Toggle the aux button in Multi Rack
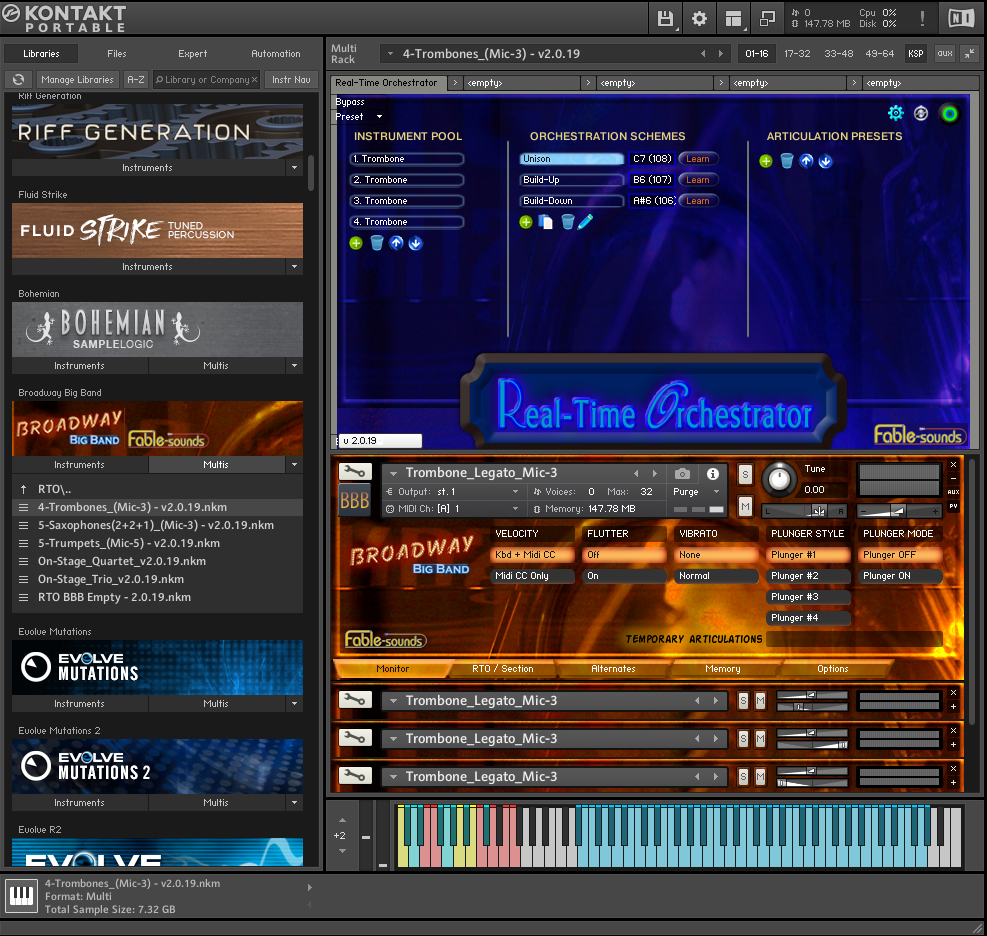 (944, 54)
